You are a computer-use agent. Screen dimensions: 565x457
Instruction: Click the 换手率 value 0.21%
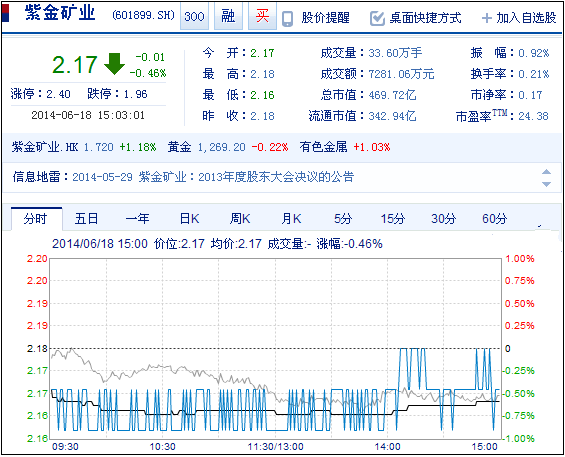click(x=534, y=74)
